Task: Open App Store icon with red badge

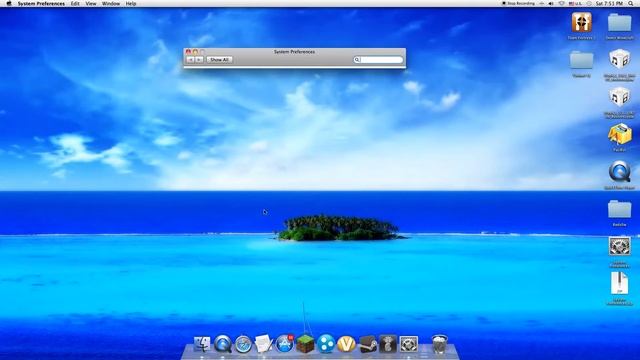Action: point(284,344)
